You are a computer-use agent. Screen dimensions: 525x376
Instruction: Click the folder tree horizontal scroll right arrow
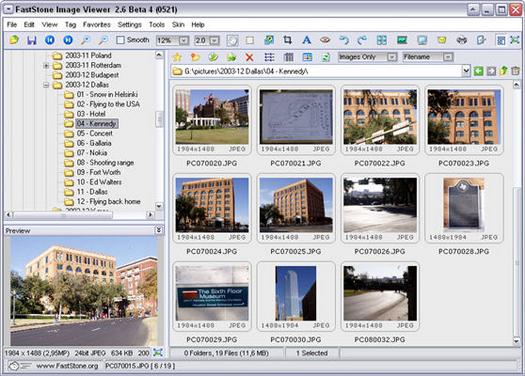[x=151, y=215]
